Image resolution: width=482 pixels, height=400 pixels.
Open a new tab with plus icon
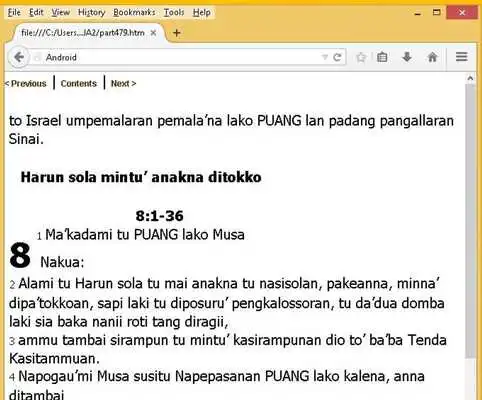pos(177,33)
